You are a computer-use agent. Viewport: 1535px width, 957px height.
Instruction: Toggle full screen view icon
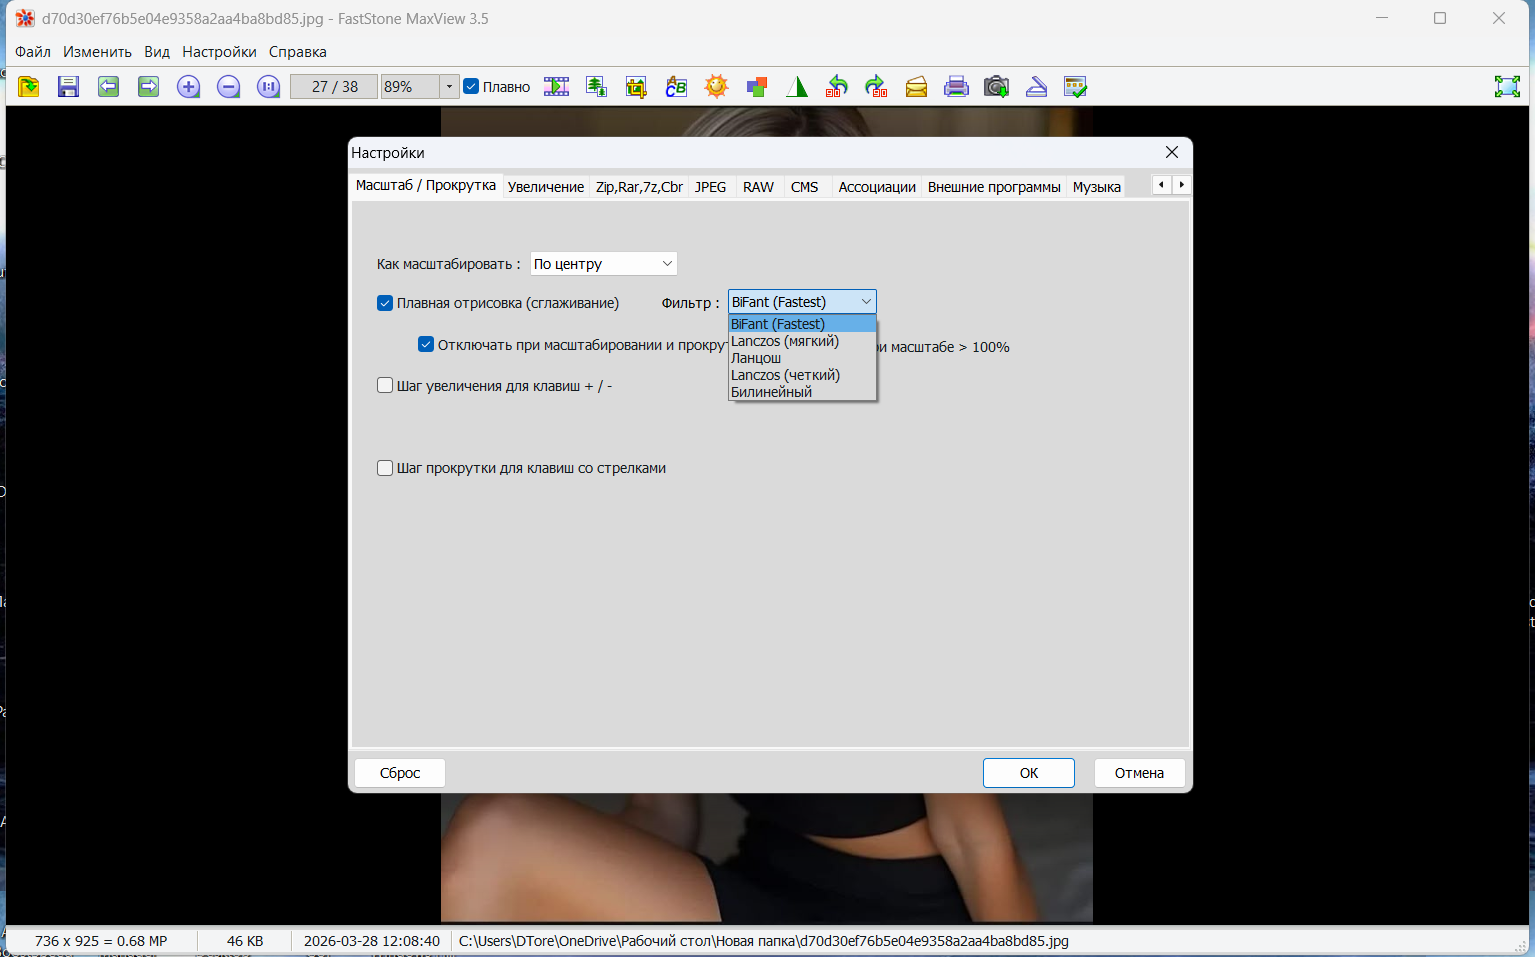coord(1507,87)
